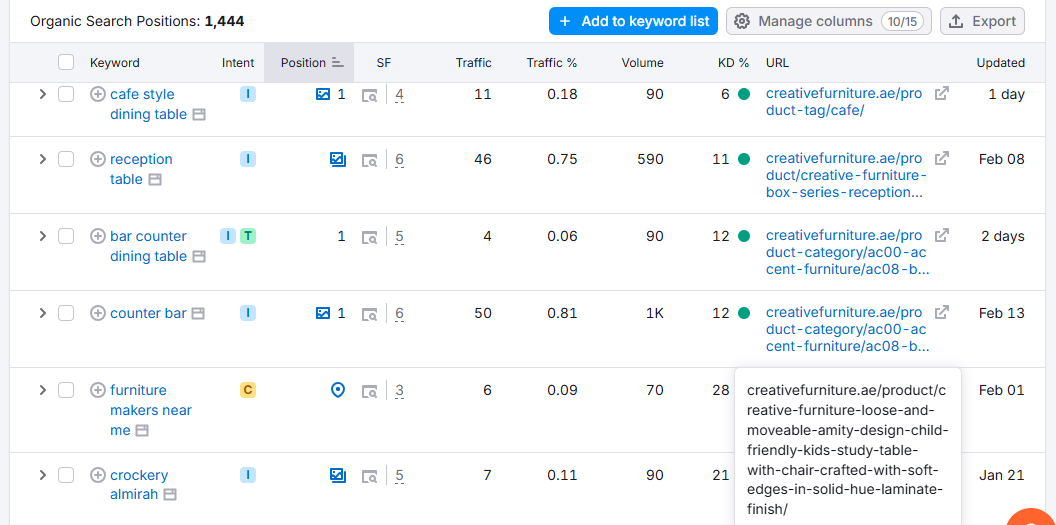Viewport: 1056px width, 525px height.
Task: Click image pack position icon for reception table
Action: click(x=338, y=160)
